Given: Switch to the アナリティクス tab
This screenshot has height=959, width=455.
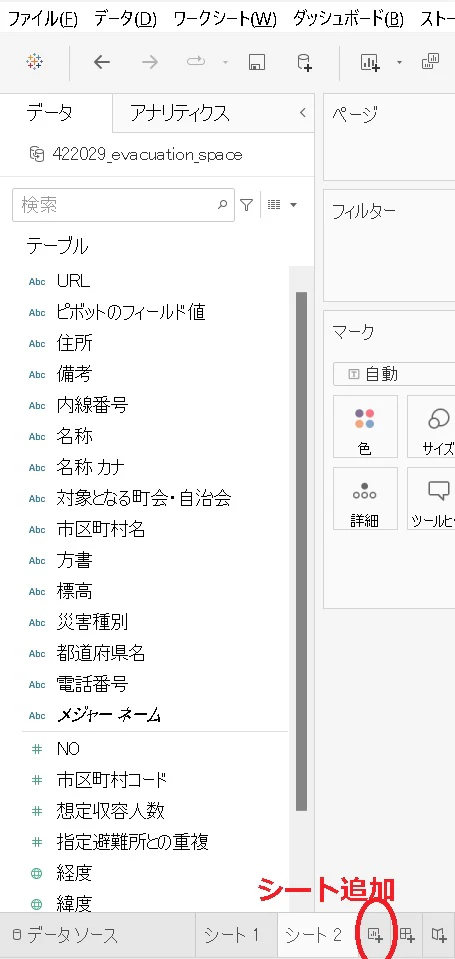Looking at the screenshot, I should (180, 113).
